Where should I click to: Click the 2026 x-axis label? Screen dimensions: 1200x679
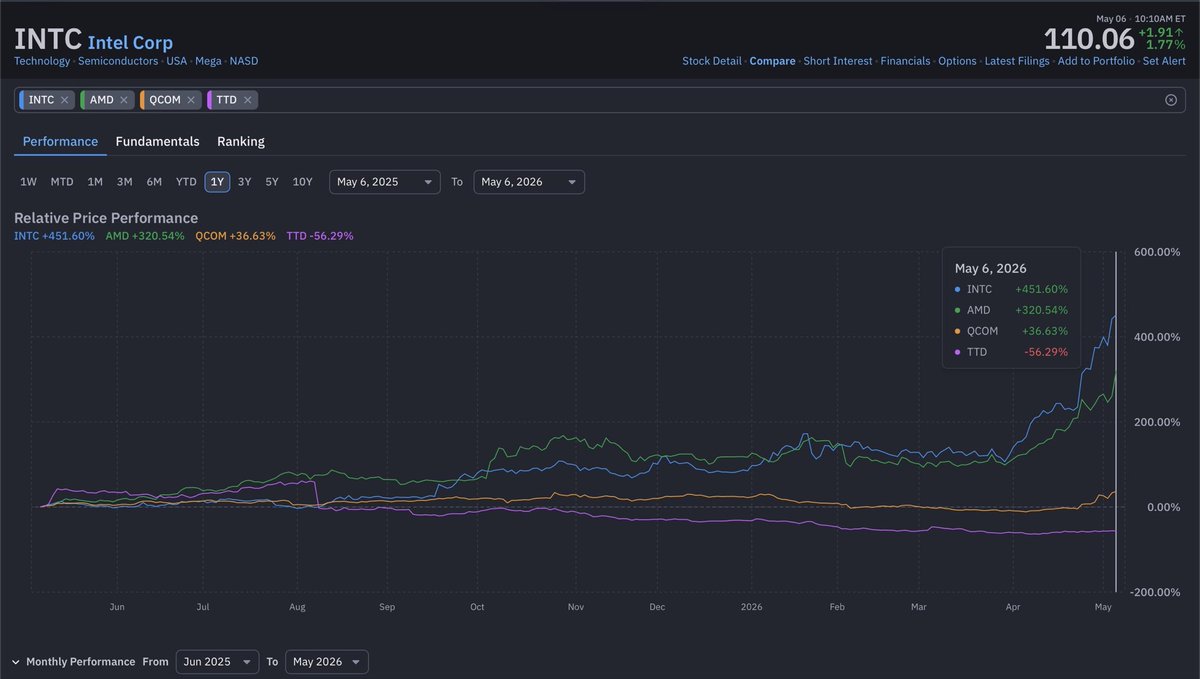coord(752,607)
